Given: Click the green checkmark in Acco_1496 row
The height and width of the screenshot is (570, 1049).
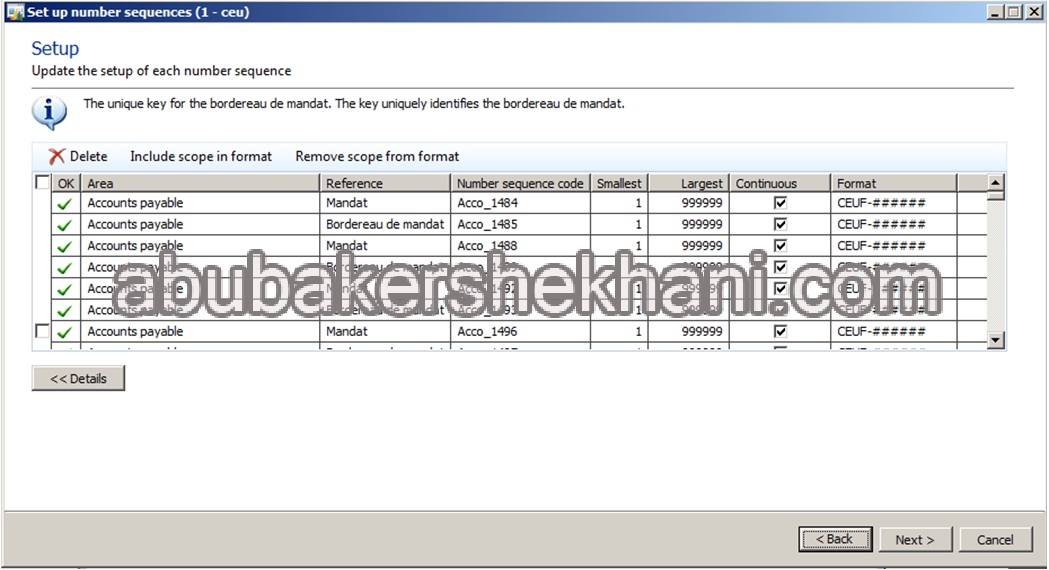Looking at the screenshot, I should click(x=65, y=332).
